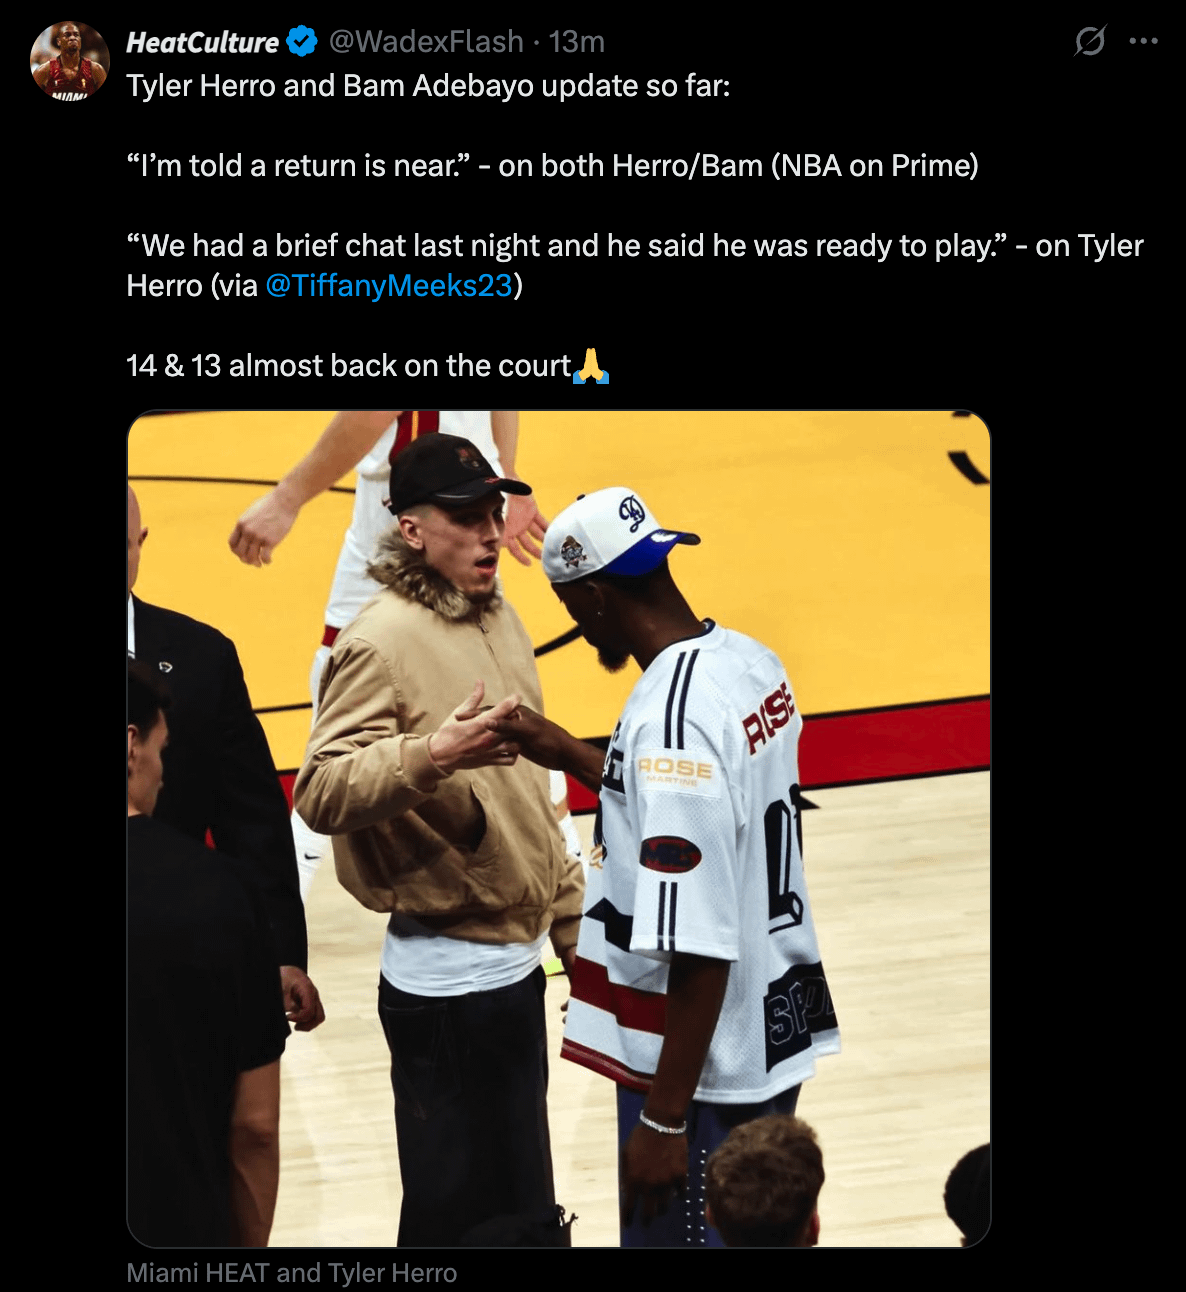
Task: Open the three-dot more options menu
Action: 1143,41
